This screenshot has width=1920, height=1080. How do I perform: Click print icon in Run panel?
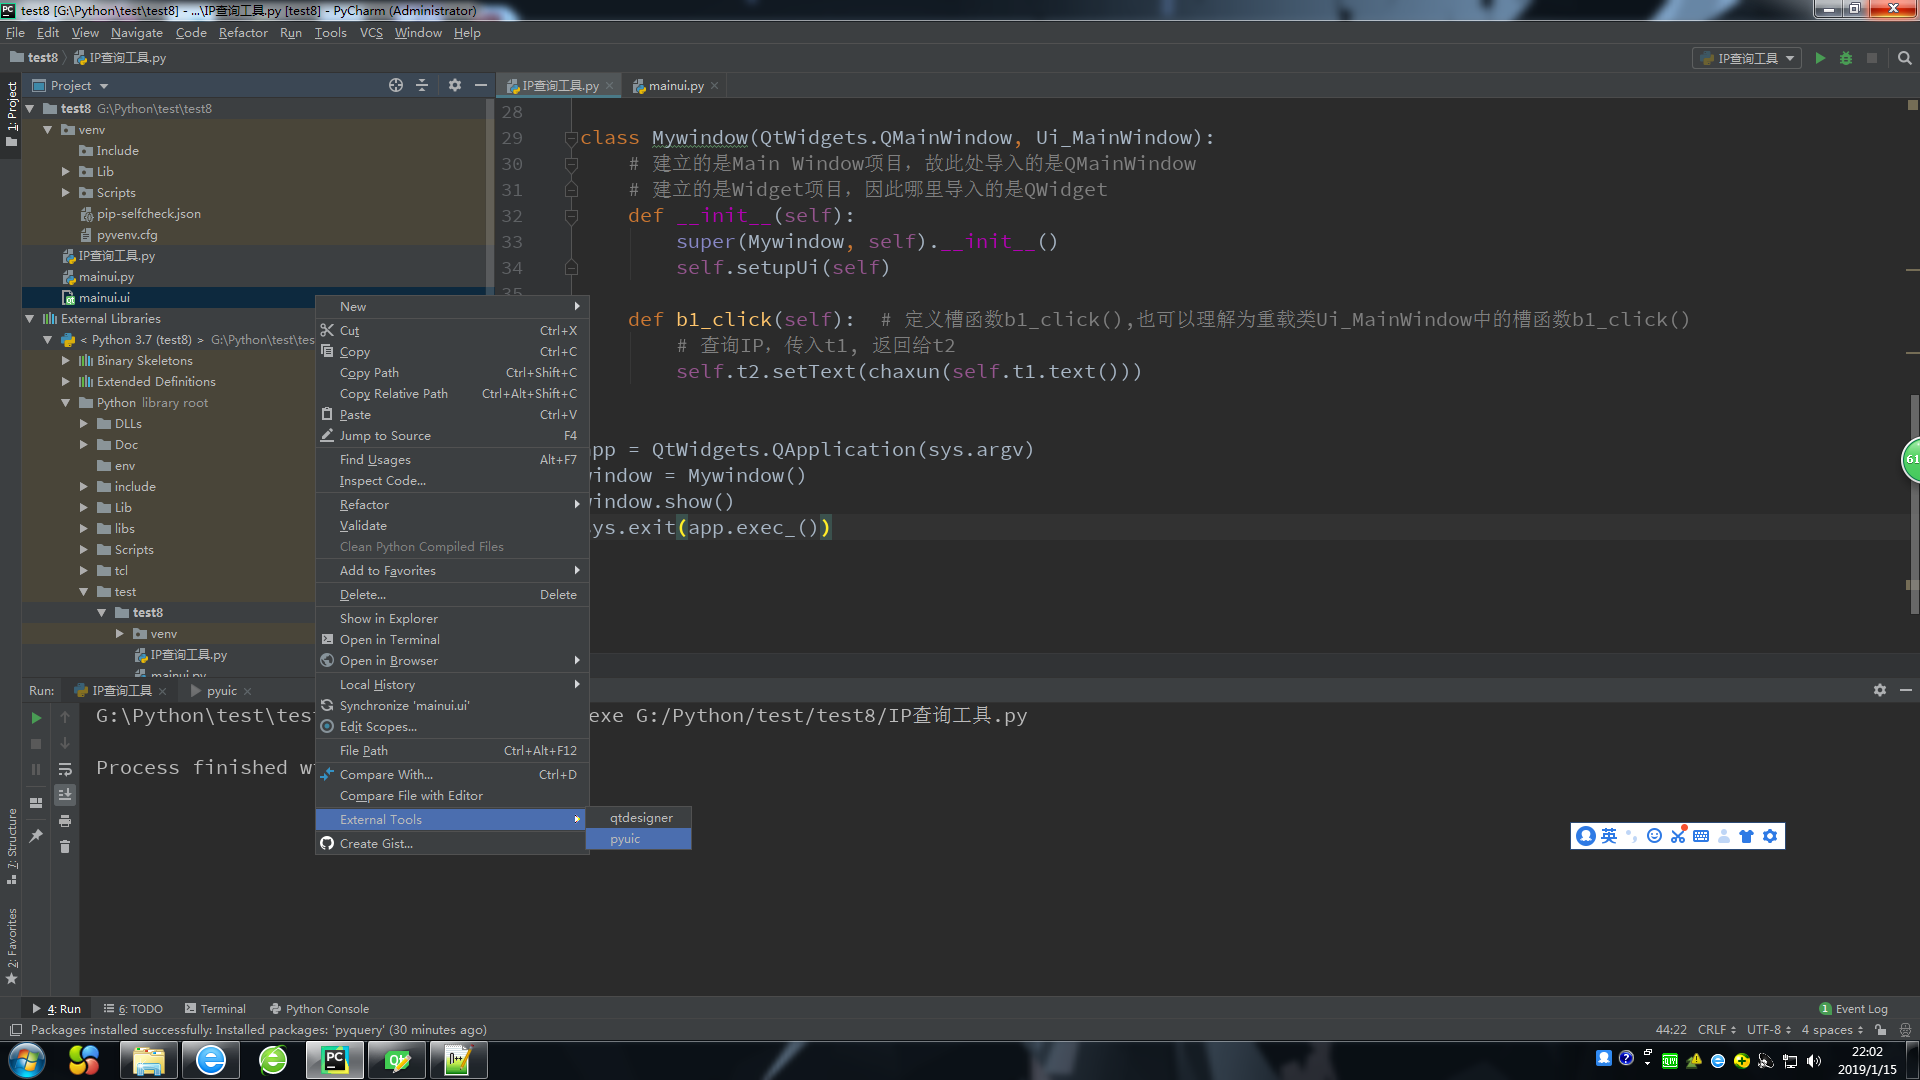pos(65,821)
